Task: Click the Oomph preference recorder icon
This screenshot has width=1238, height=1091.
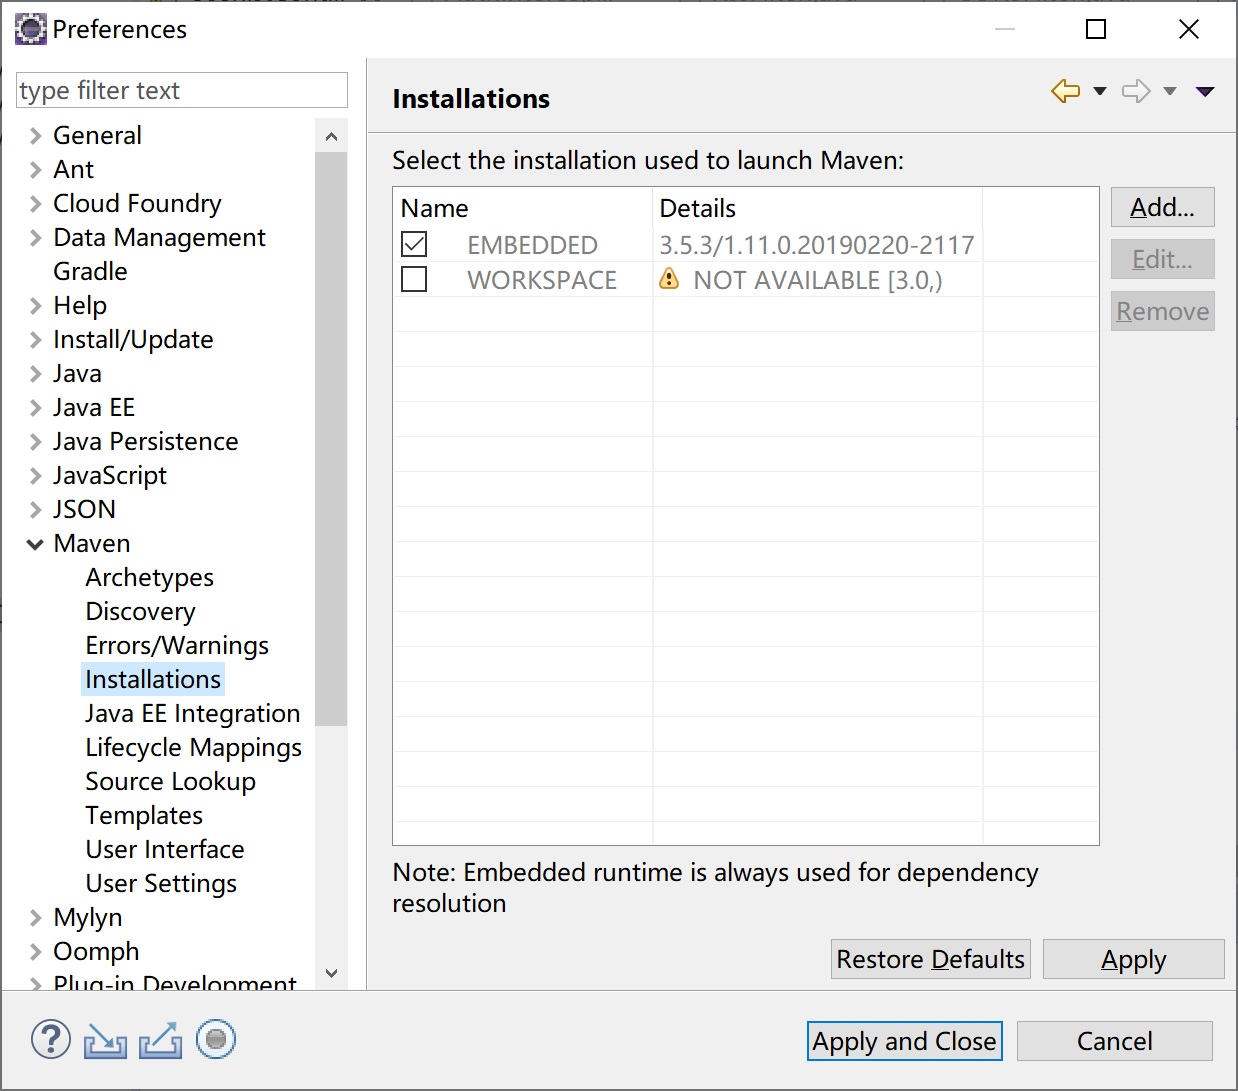Action: point(216,1040)
